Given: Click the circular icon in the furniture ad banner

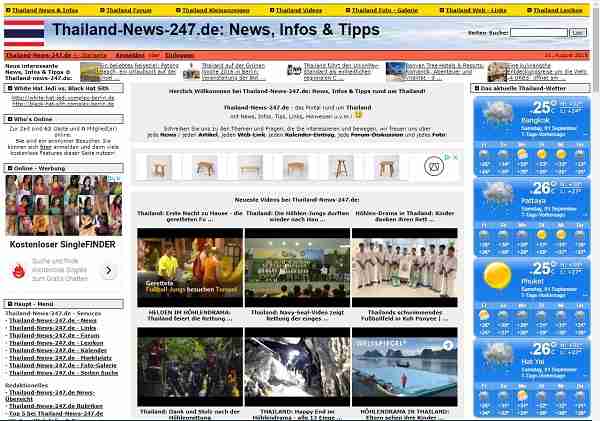Looking at the screenshot, I should 434,166.
